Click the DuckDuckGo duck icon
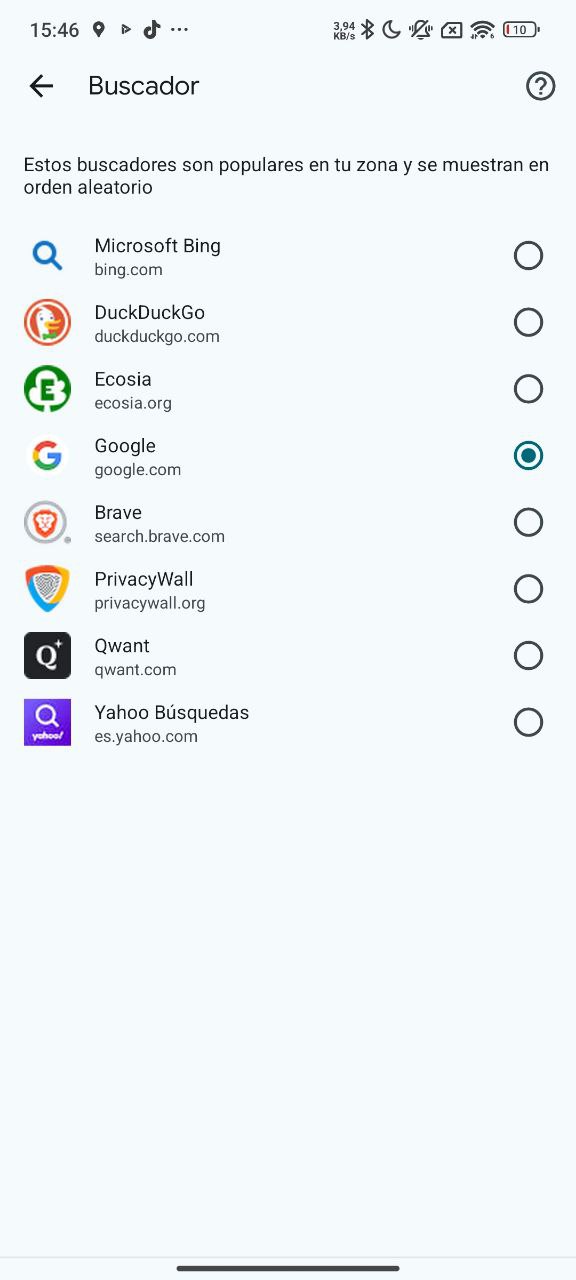This screenshot has width=576, height=1280. [47, 322]
